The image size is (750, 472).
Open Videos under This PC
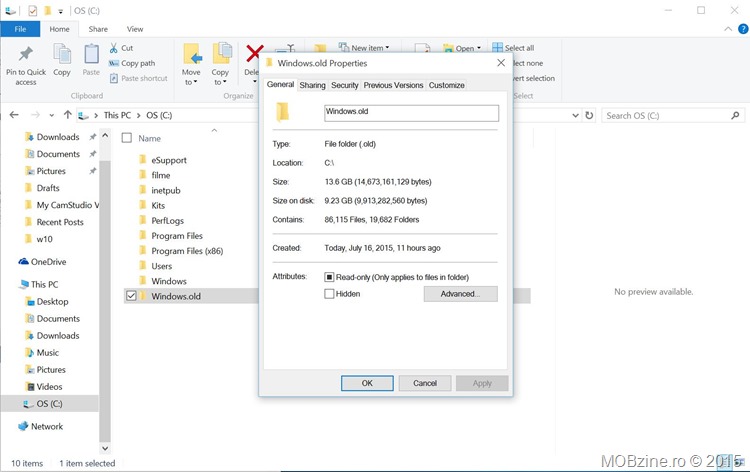pyautogui.click(x=49, y=386)
